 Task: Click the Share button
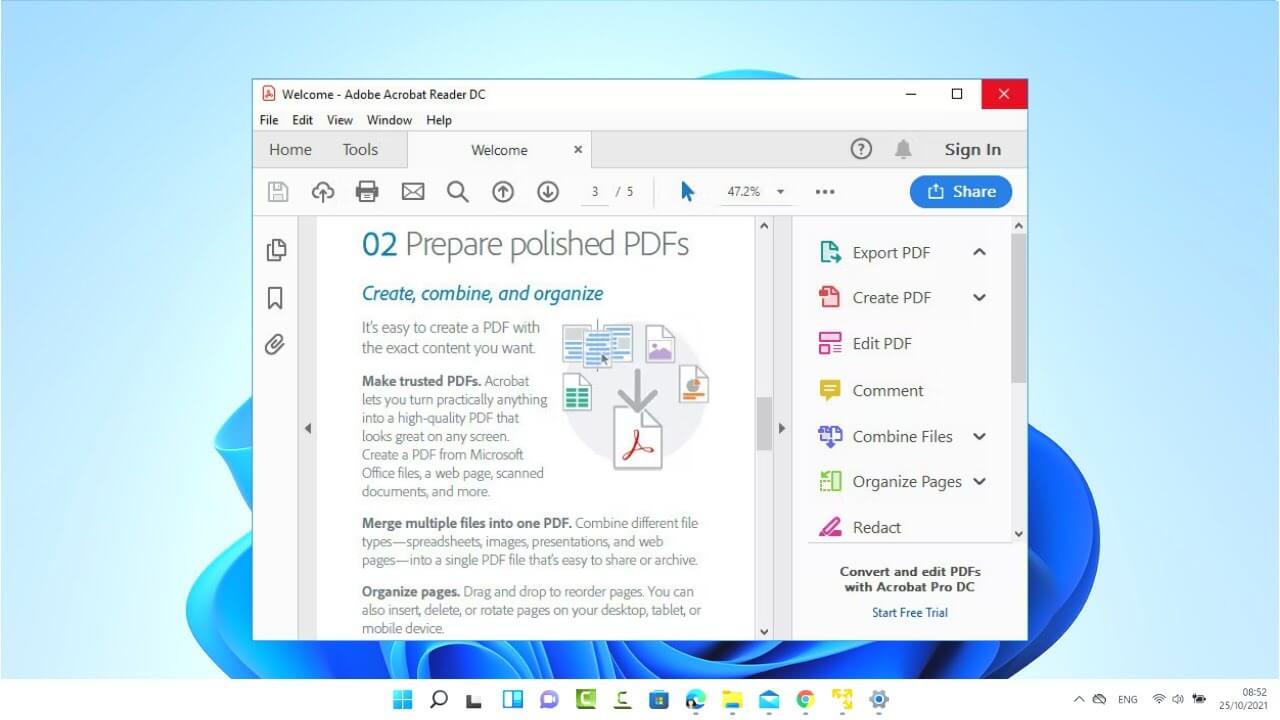[960, 191]
